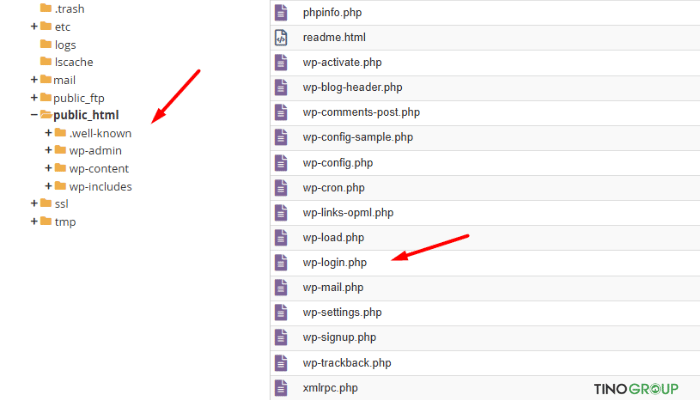700x400 pixels.
Task: Select the wp-config.php file name
Action: click(x=338, y=163)
